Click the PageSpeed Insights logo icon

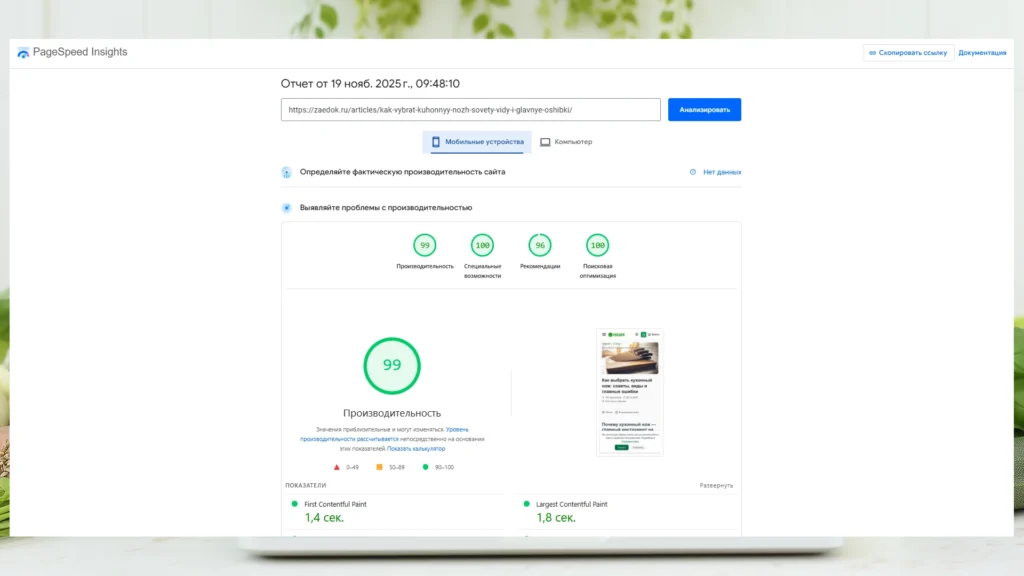point(22,52)
